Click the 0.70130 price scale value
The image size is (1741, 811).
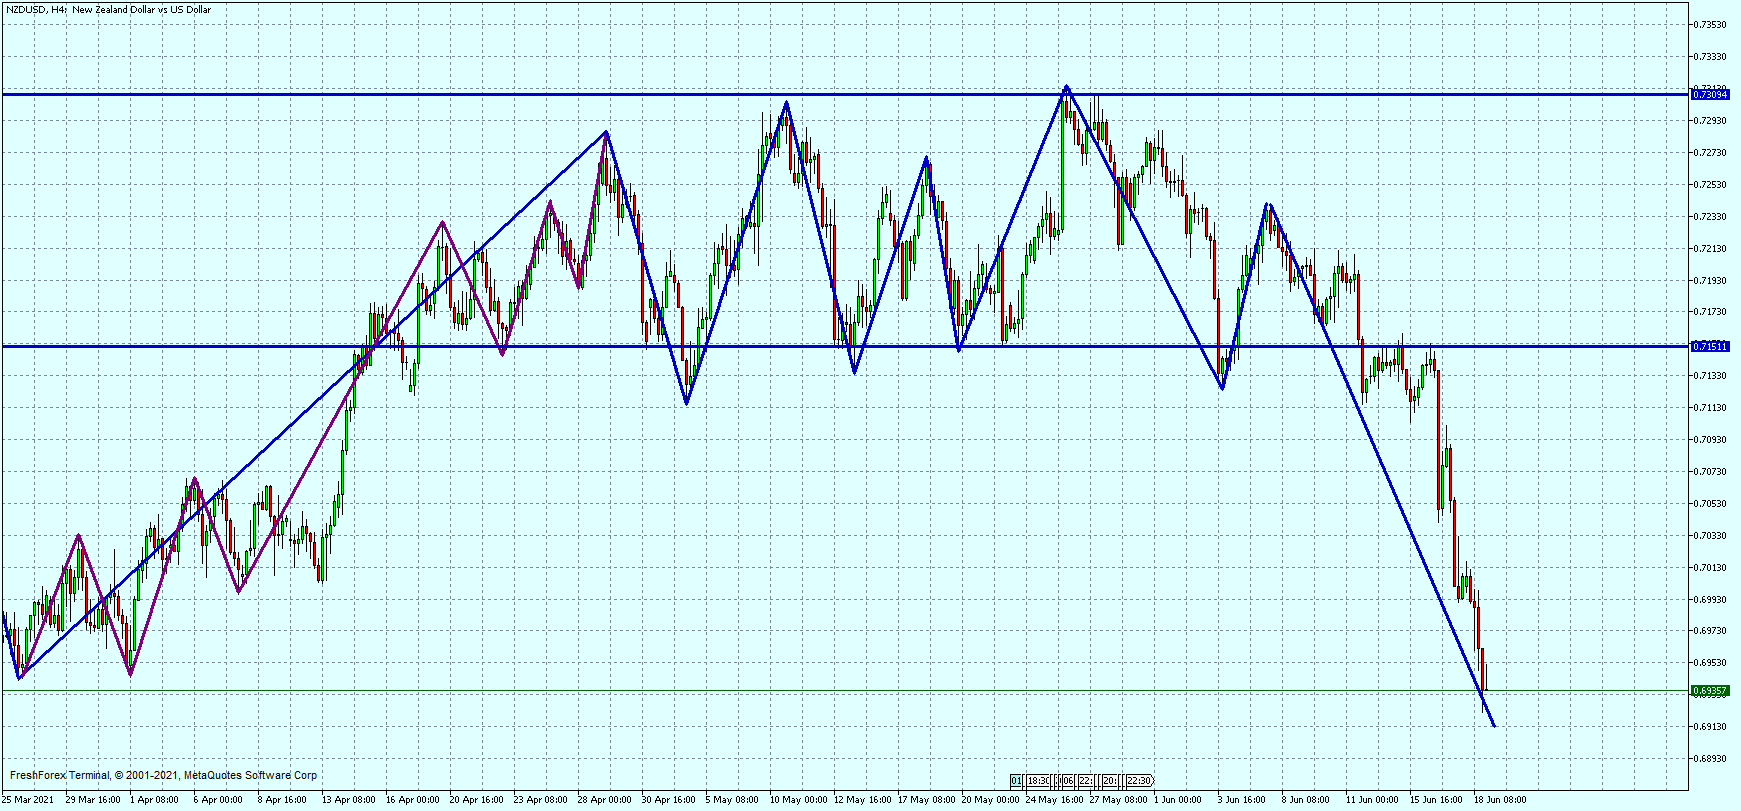point(1712,568)
